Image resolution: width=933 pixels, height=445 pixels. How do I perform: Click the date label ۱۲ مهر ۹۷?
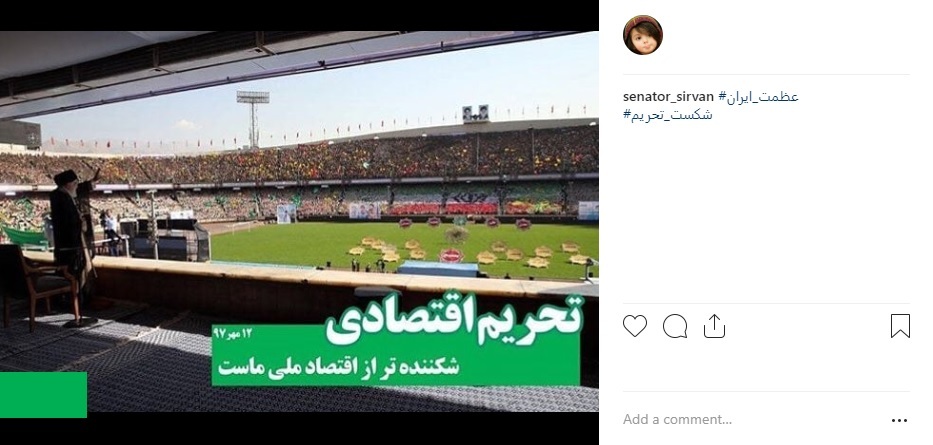pos(232,333)
